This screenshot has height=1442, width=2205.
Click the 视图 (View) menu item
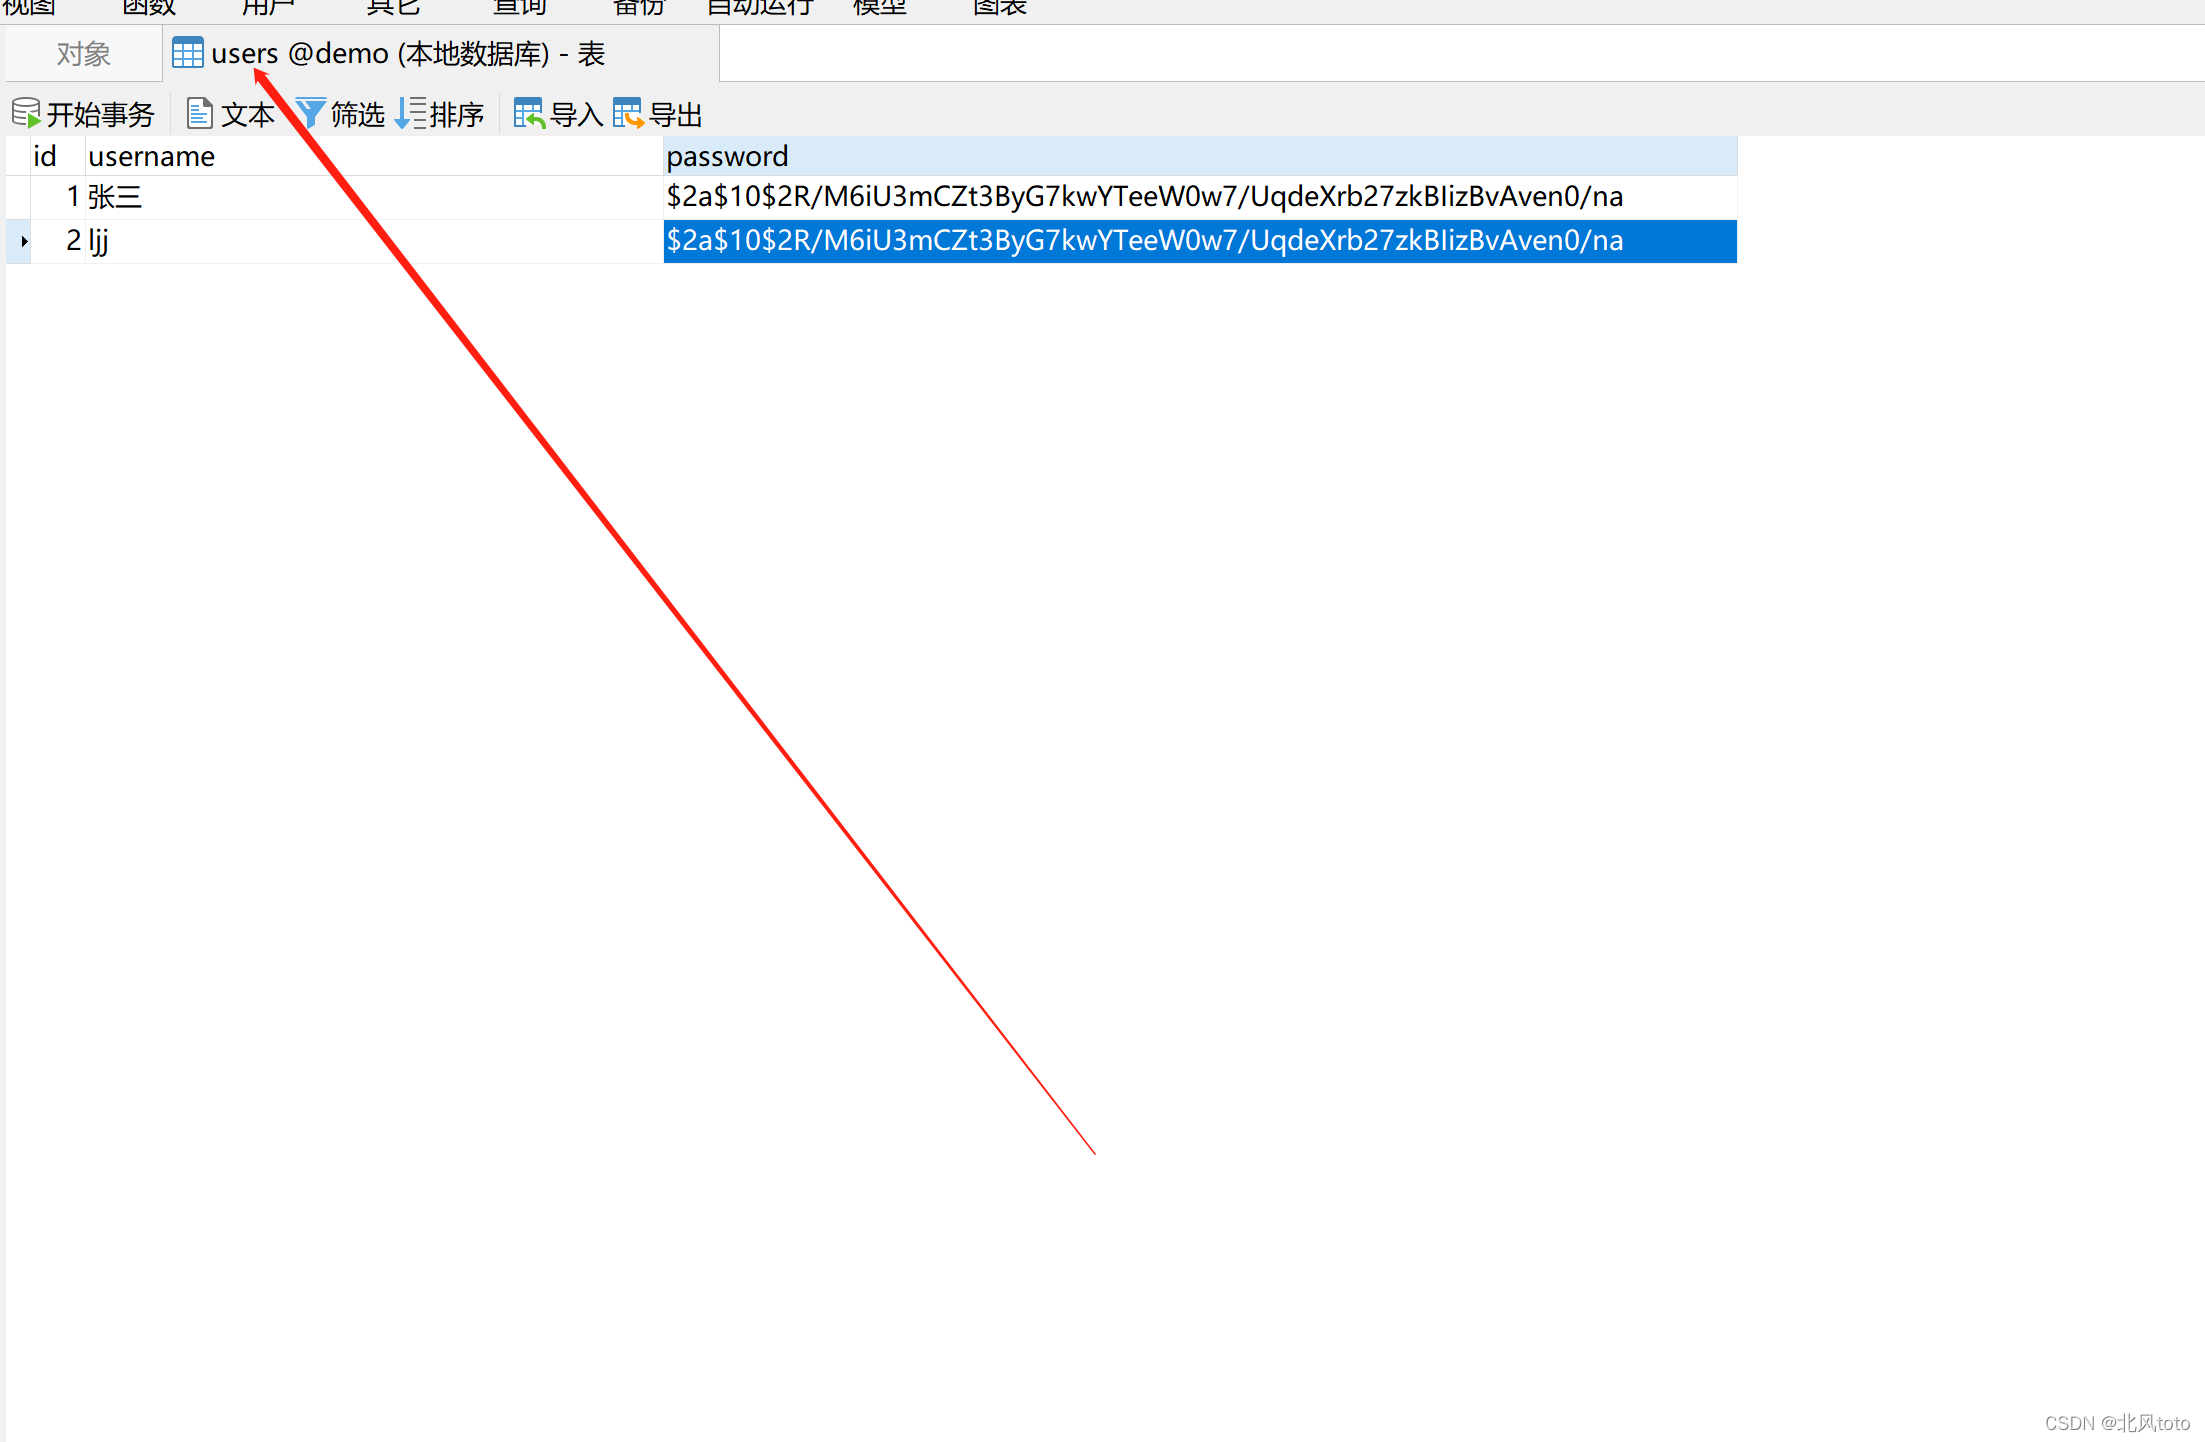tap(37, 10)
